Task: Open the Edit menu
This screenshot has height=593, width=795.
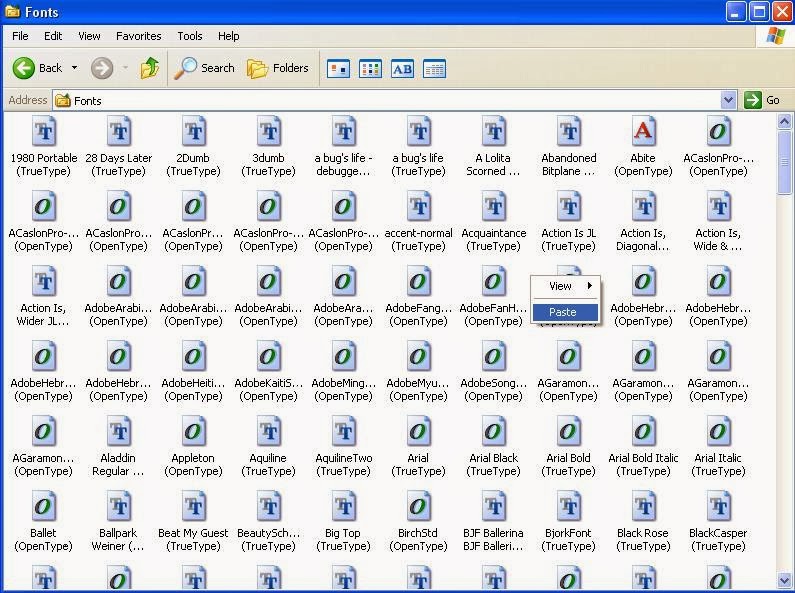Action: tap(53, 36)
